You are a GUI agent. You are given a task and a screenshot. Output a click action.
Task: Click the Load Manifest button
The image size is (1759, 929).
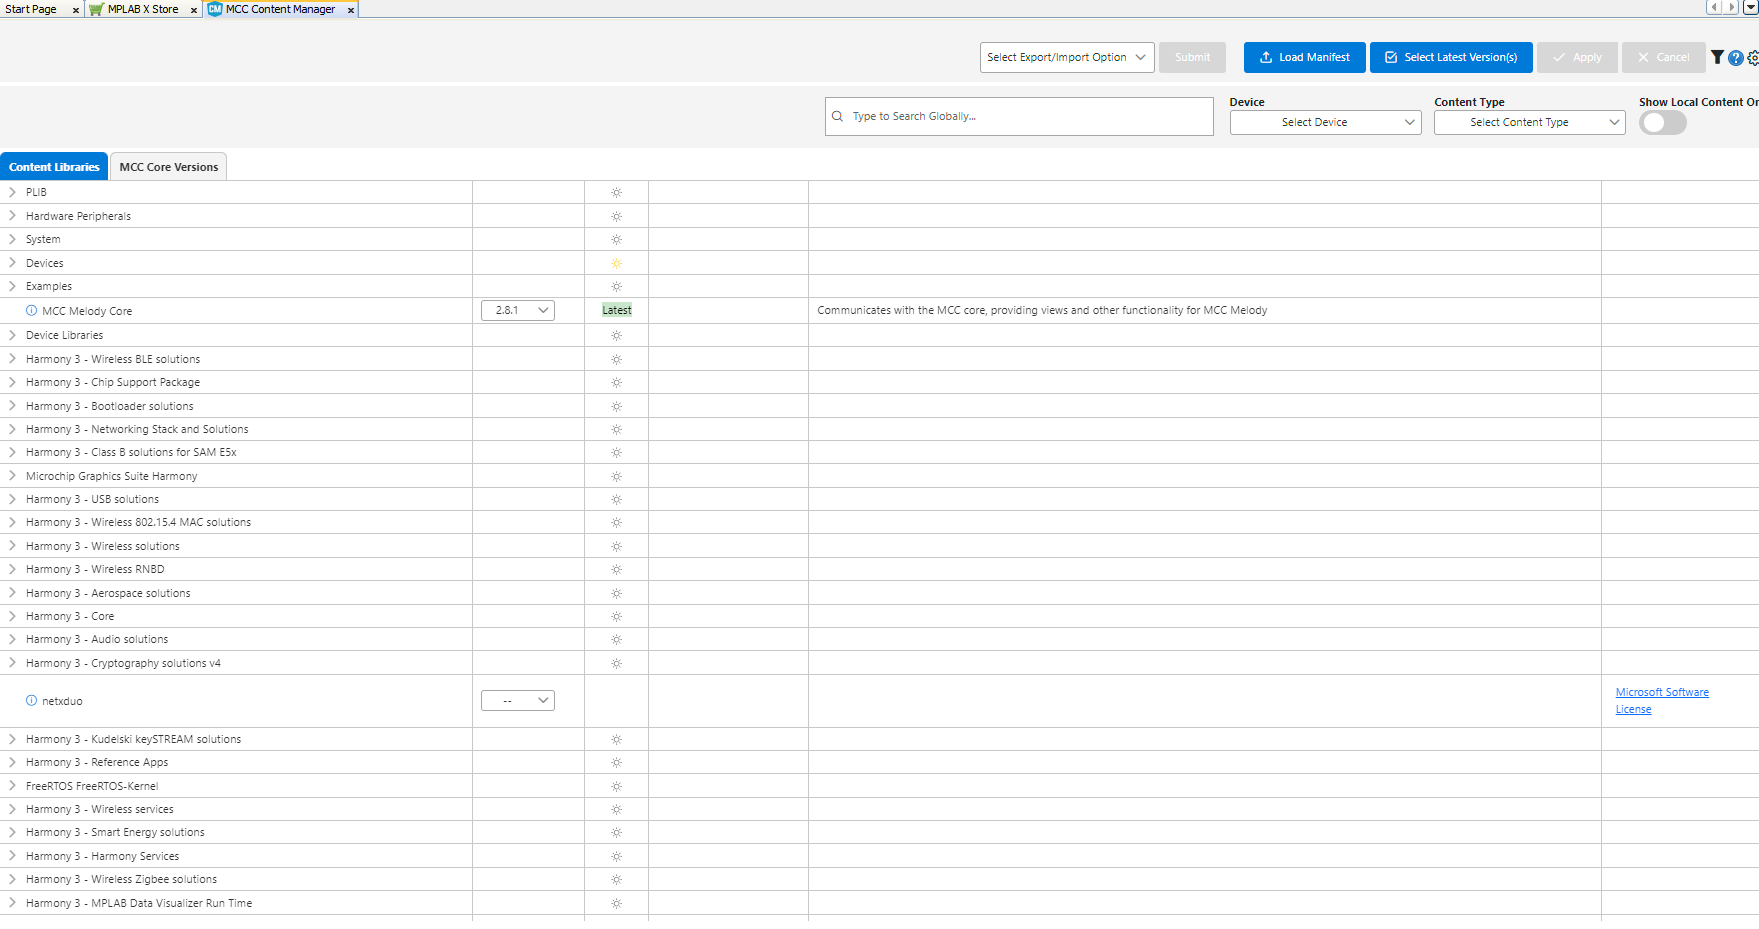pyautogui.click(x=1304, y=57)
